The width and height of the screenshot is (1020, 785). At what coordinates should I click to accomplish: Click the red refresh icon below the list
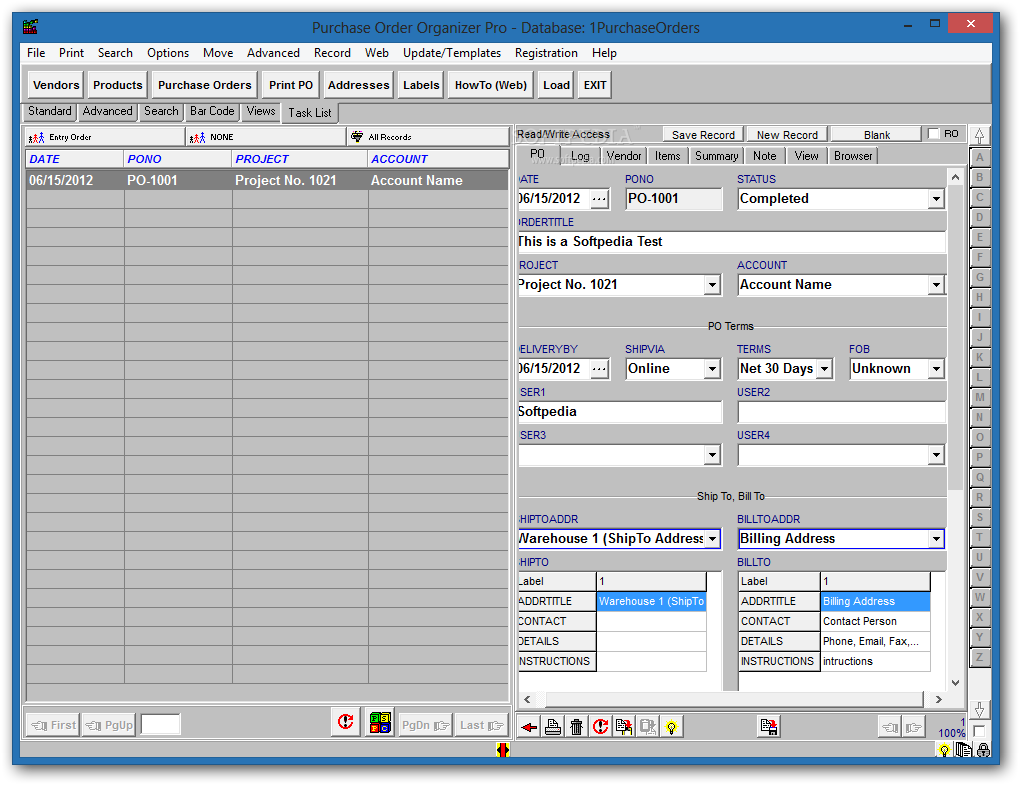(x=345, y=723)
